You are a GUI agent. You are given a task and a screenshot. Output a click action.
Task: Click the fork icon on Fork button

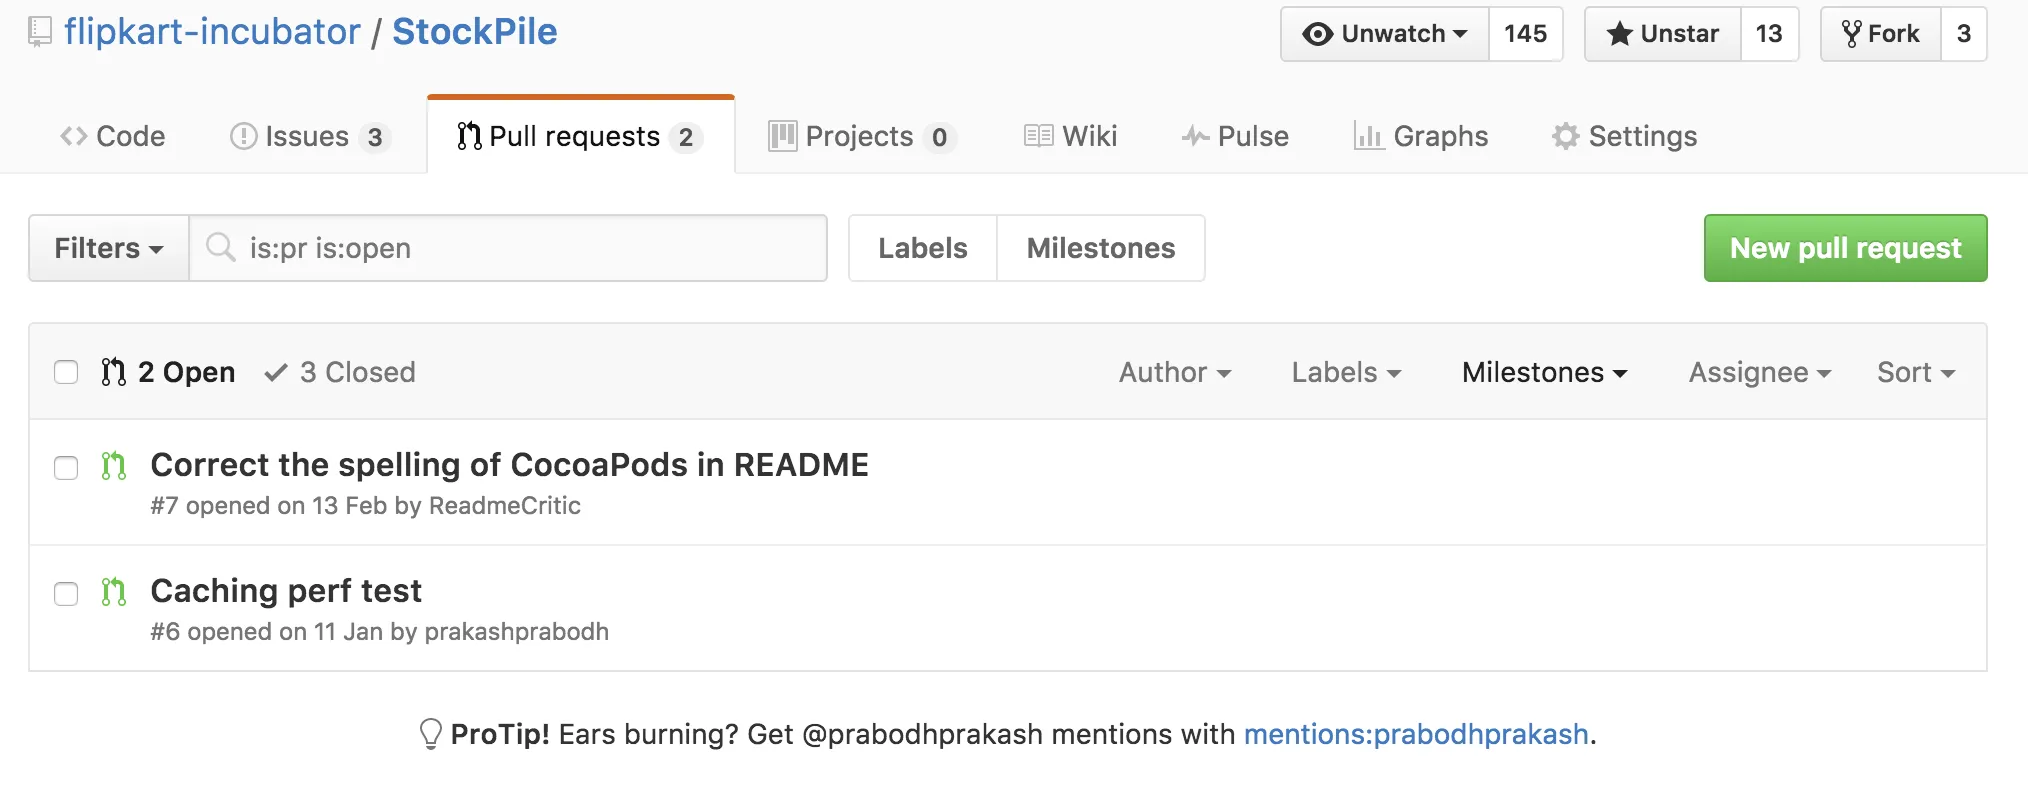click(x=1851, y=34)
